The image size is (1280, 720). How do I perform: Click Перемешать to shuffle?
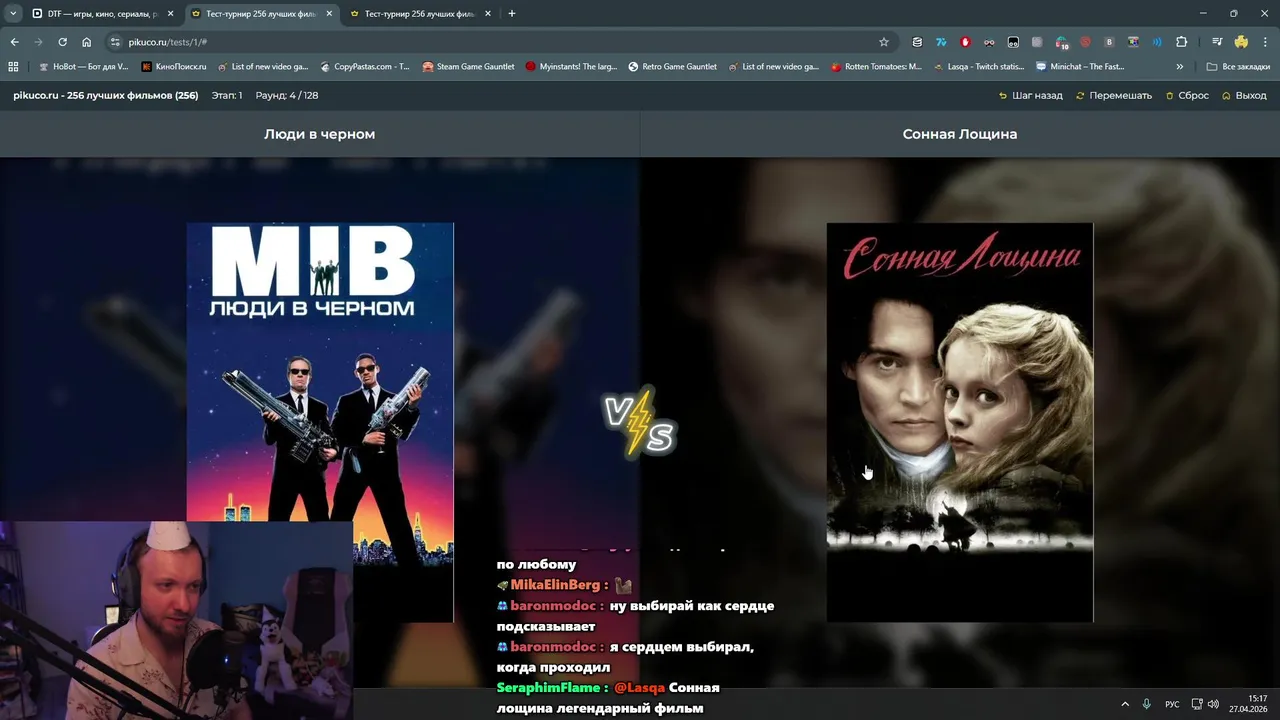coord(1114,96)
